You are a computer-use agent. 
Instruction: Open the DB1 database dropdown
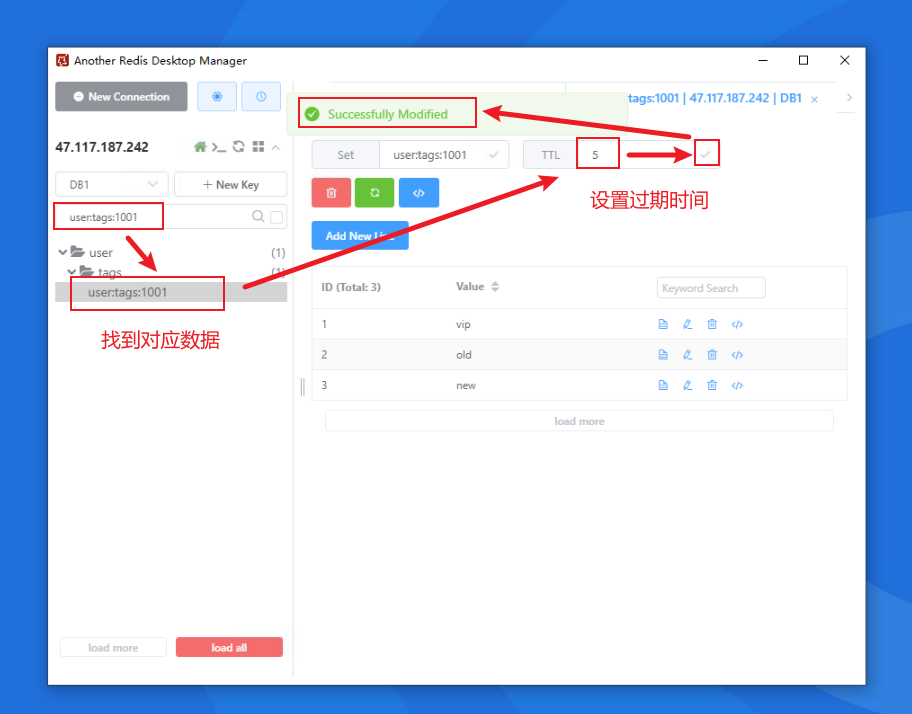point(112,184)
